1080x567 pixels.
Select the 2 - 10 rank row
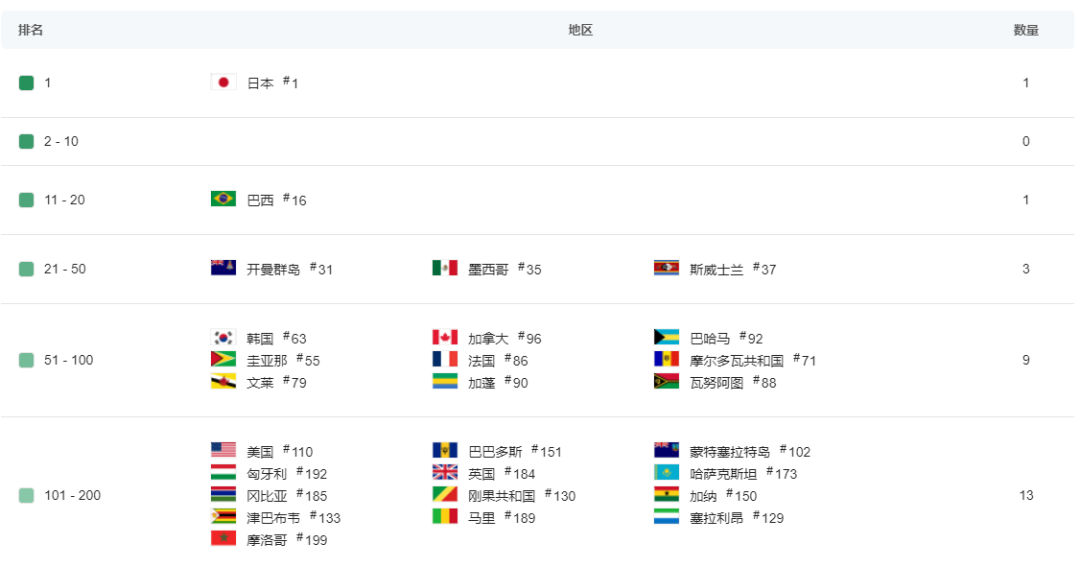(x=537, y=141)
